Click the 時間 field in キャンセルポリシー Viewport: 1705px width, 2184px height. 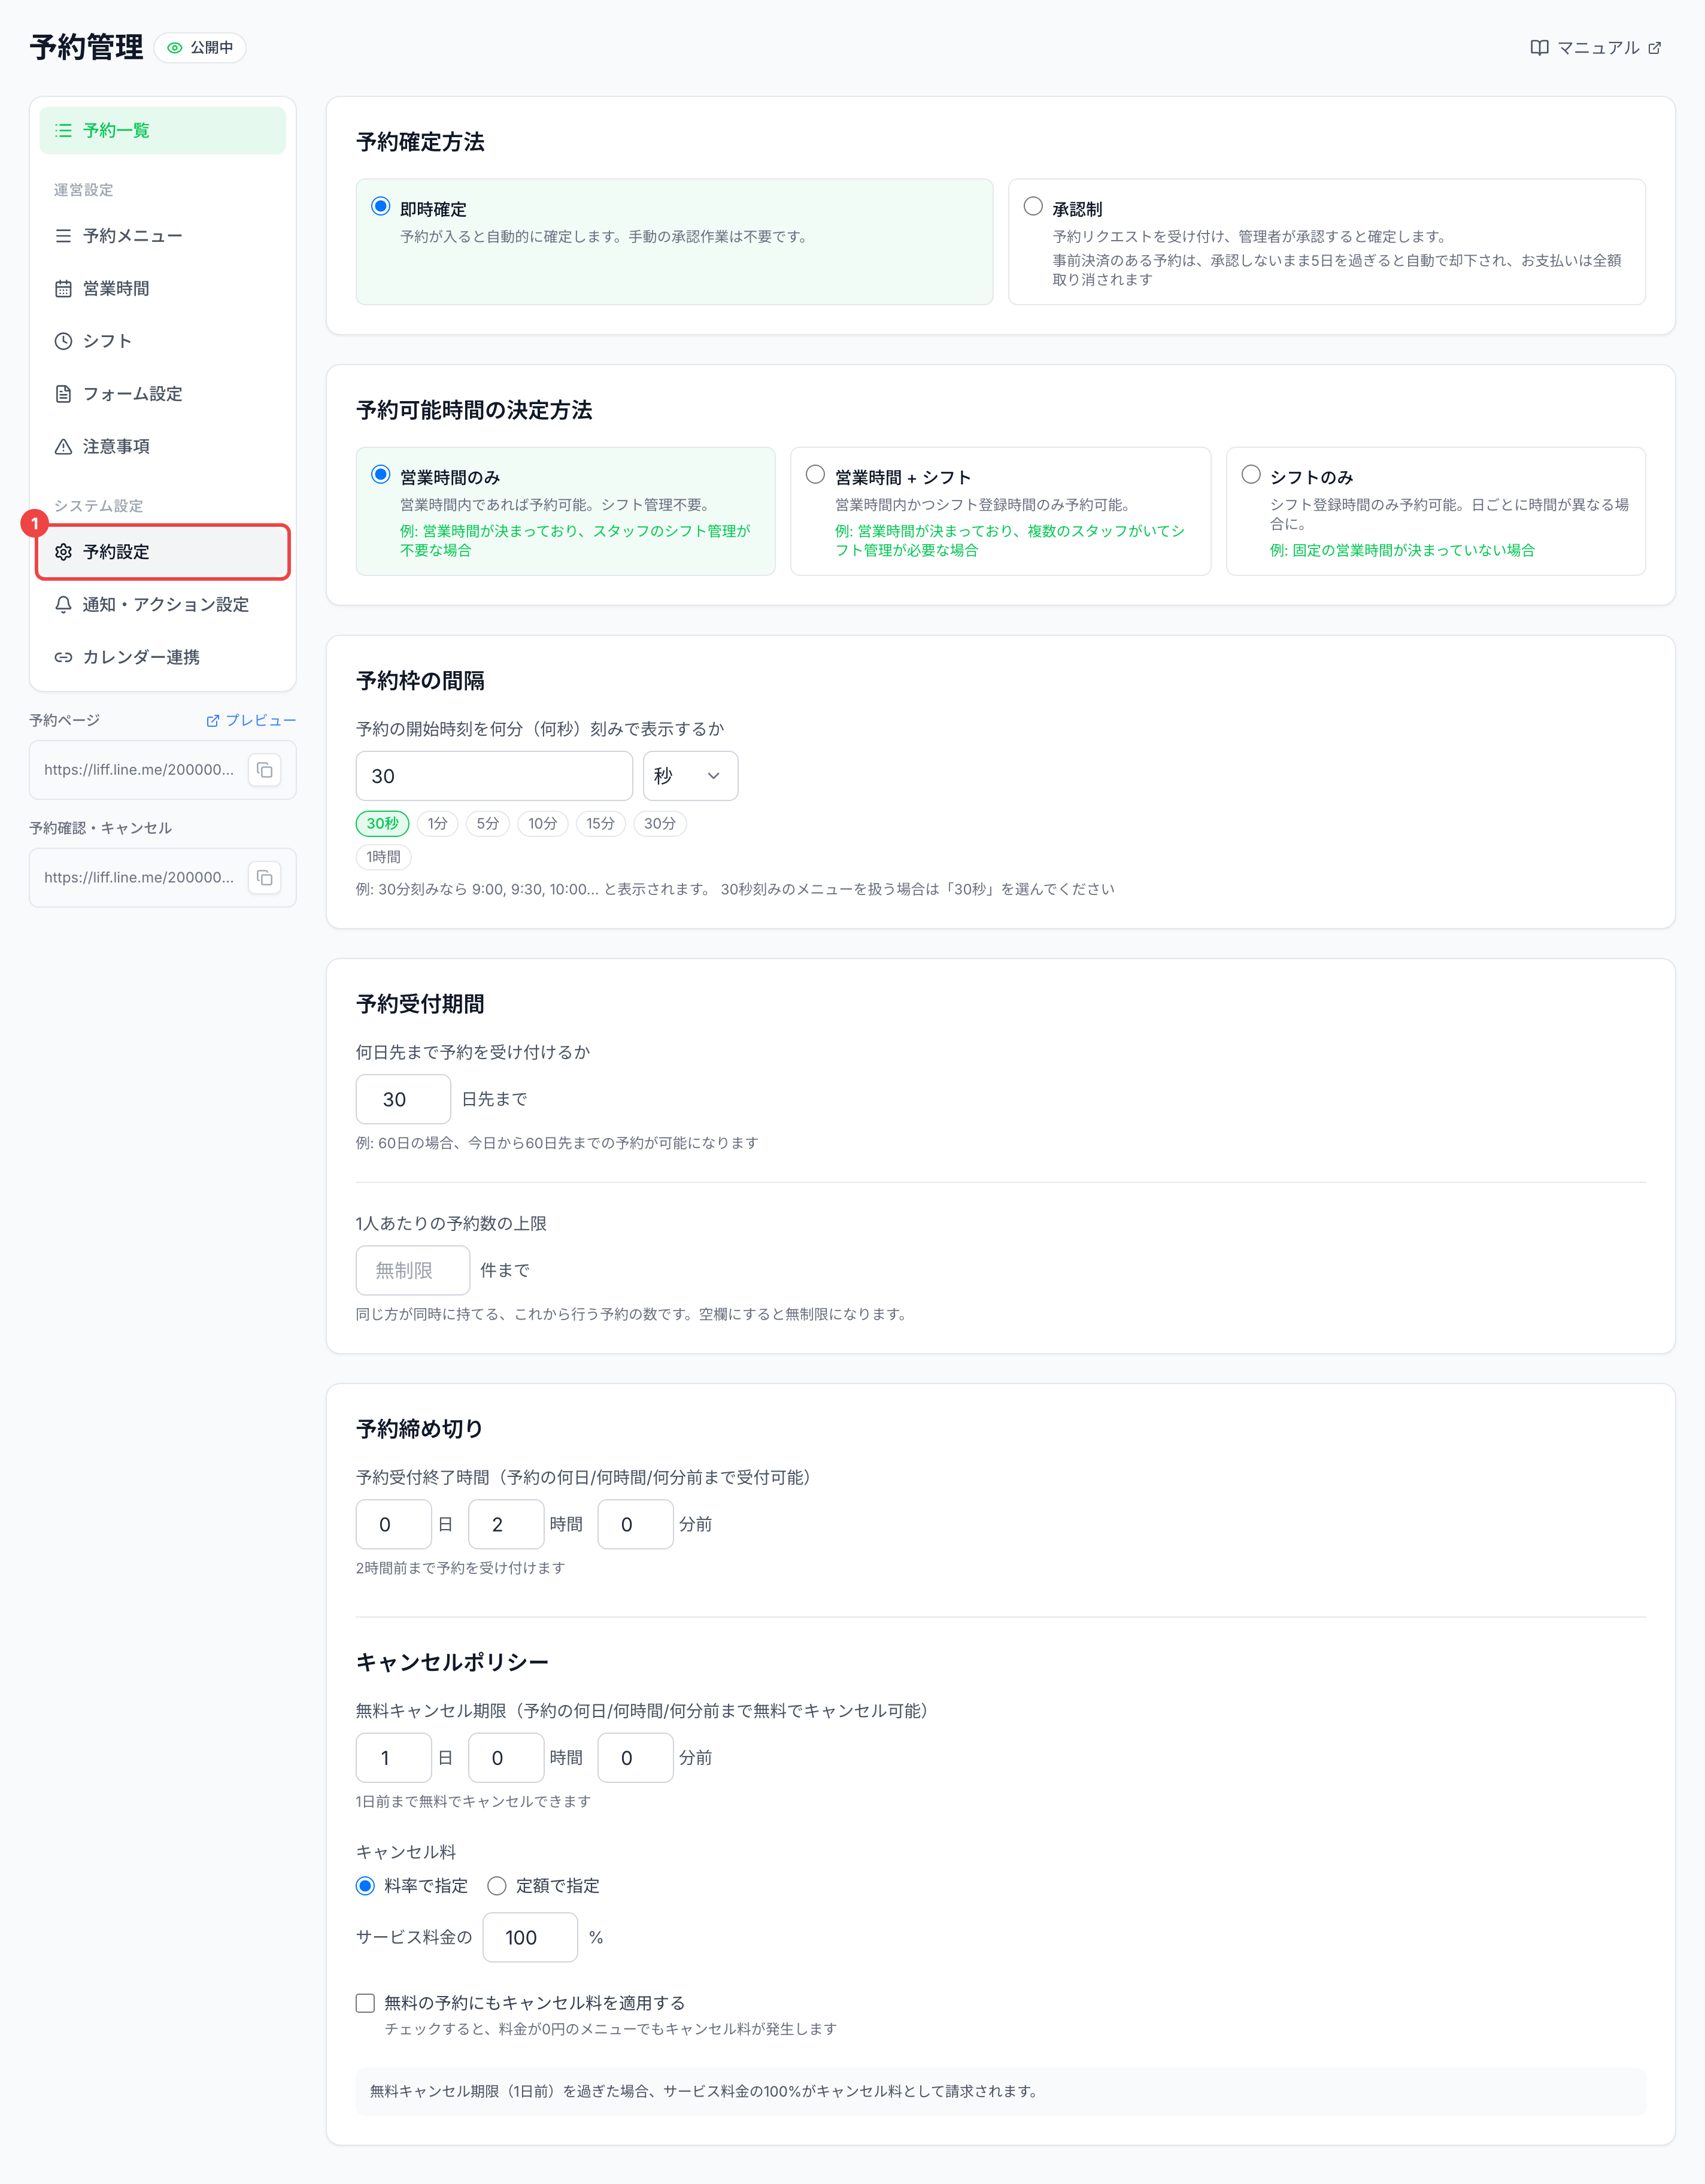506,1758
